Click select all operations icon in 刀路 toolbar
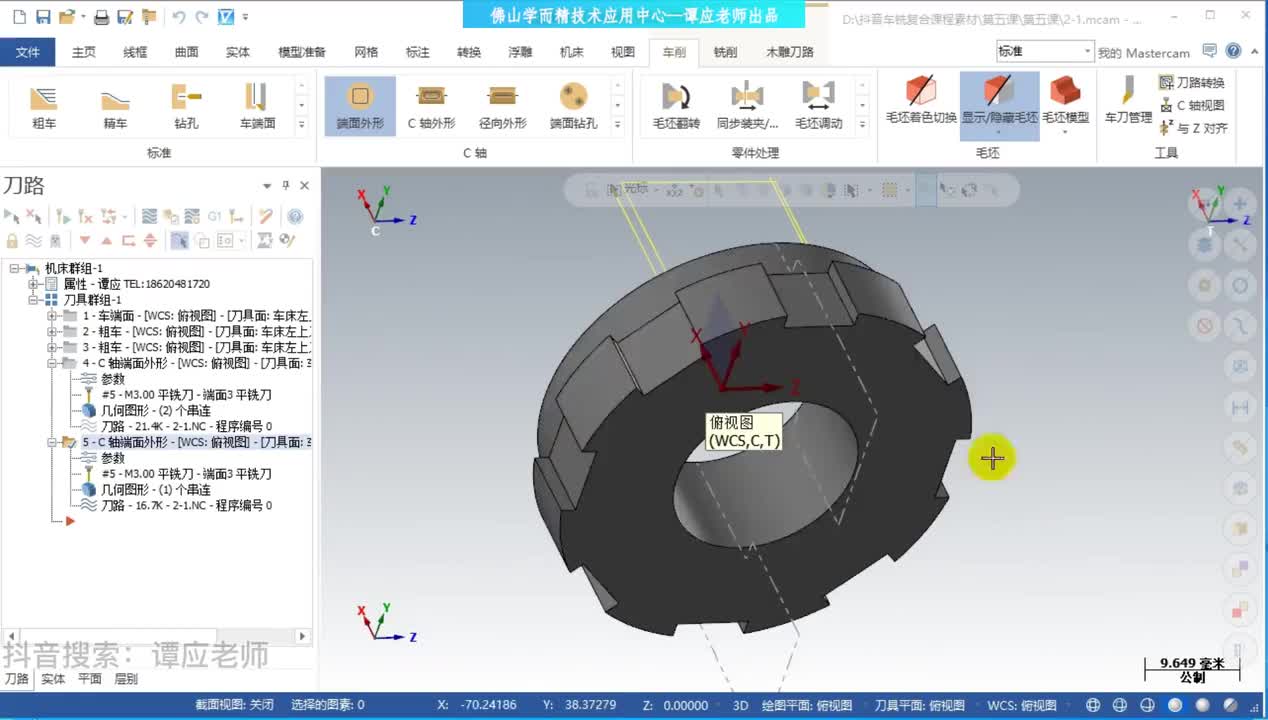The image size is (1268, 720). point(12,216)
